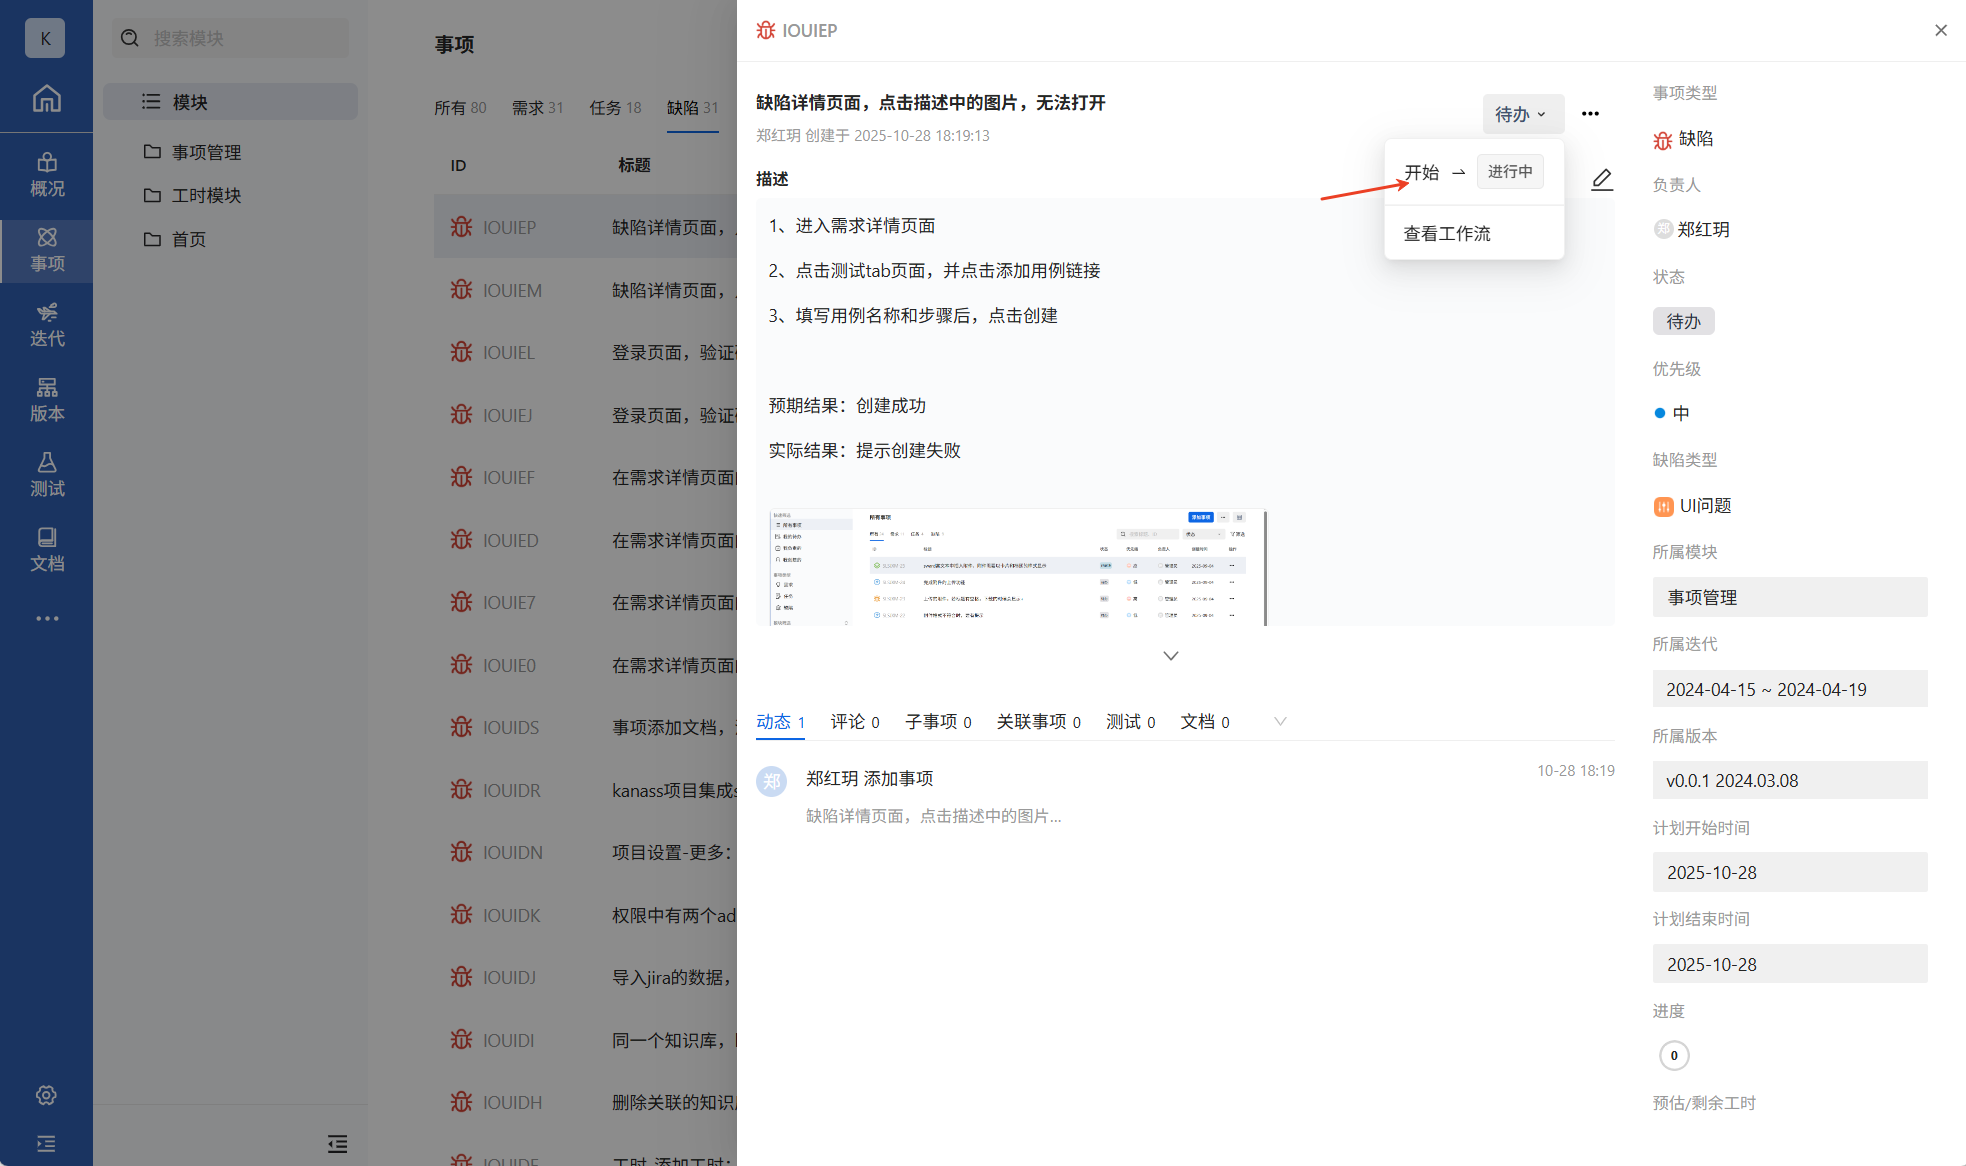
Task: Expand the description with down chevron
Action: [1171, 656]
